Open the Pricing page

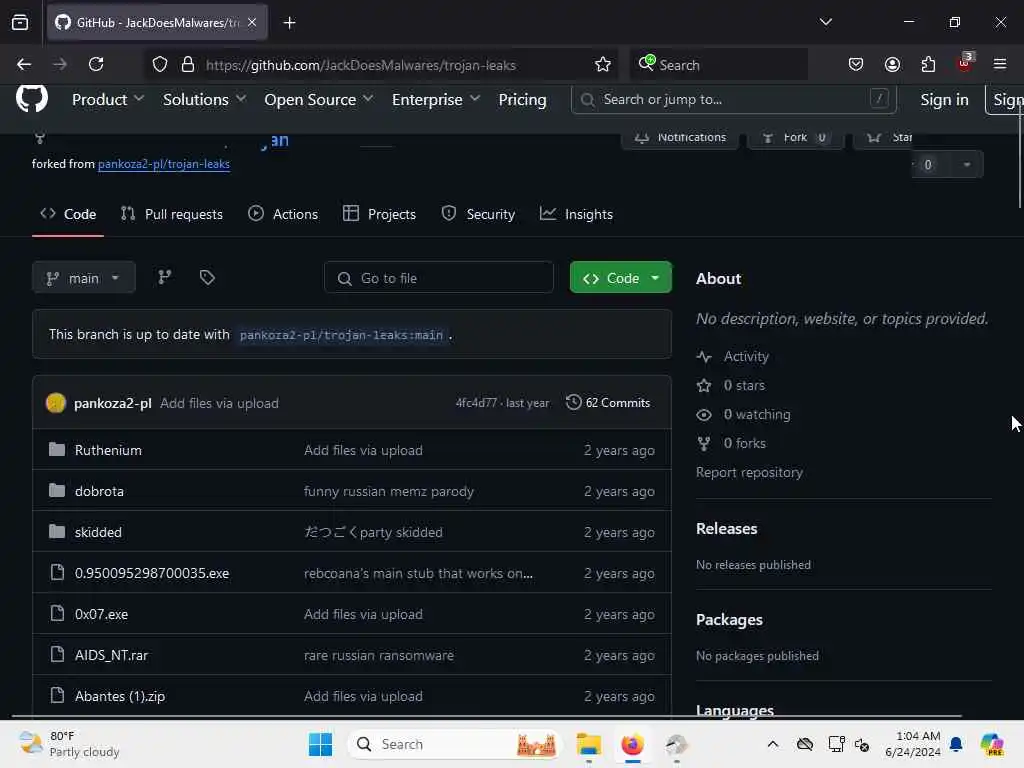522,99
